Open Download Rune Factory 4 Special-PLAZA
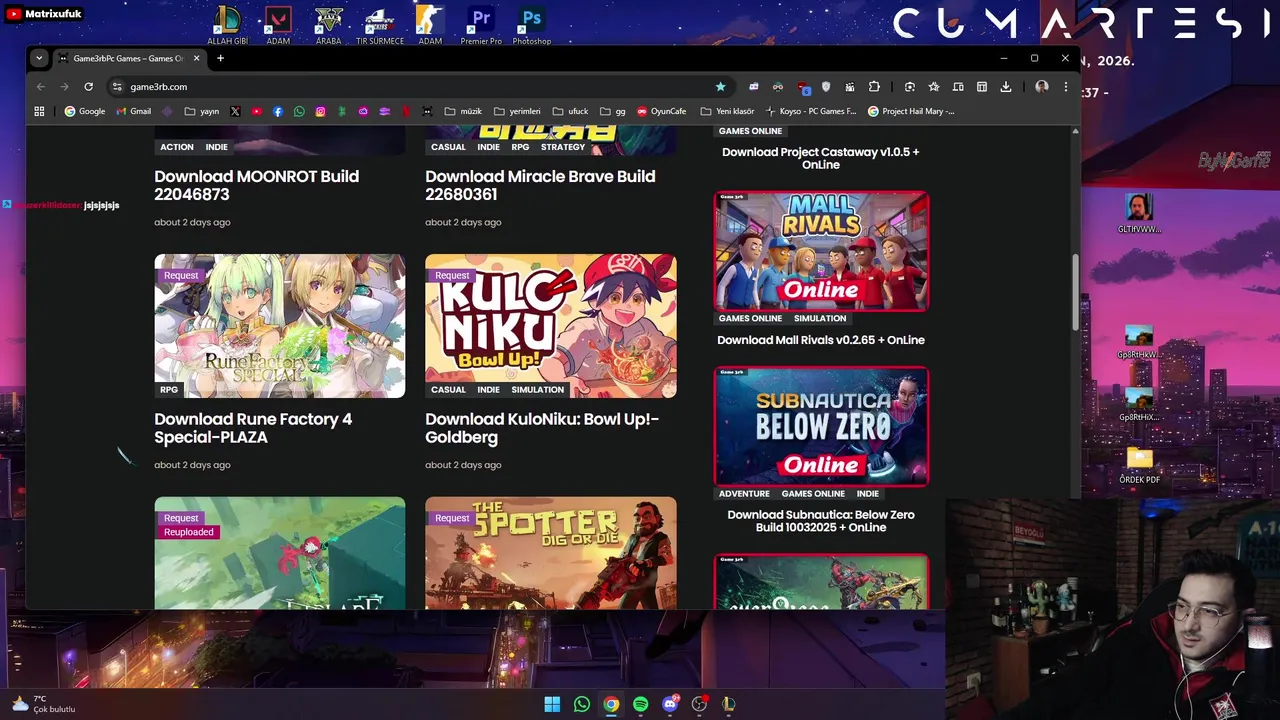The height and width of the screenshot is (720, 1280). pyautogui.click(x=253, y=428)
